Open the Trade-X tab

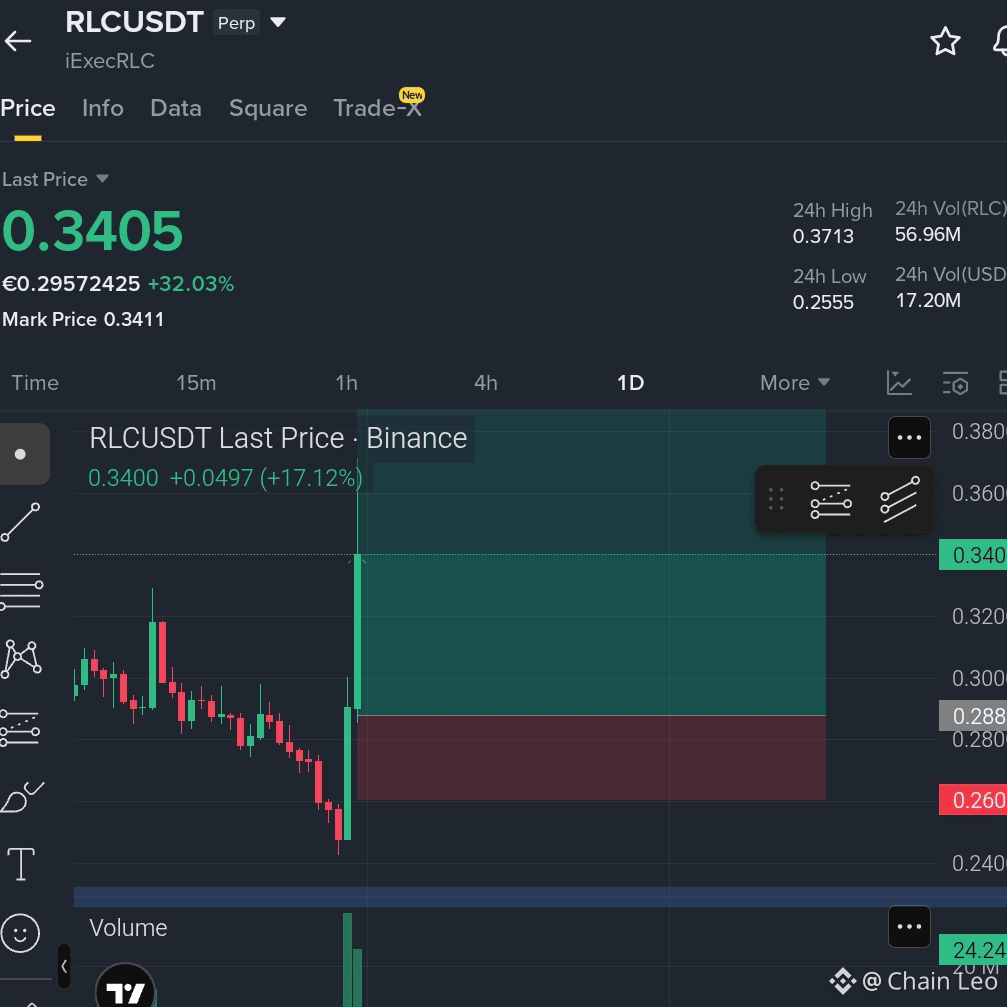point(378,107)
